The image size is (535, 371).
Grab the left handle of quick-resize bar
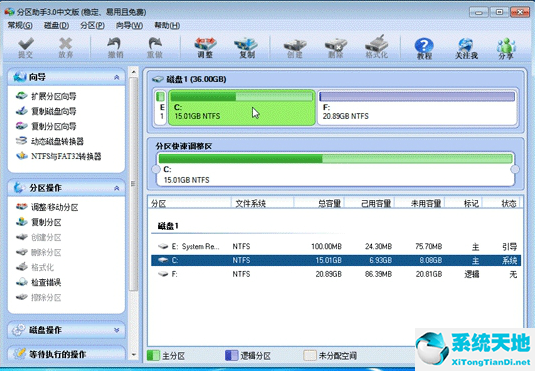pyautogui.click(x=156, y=169)
